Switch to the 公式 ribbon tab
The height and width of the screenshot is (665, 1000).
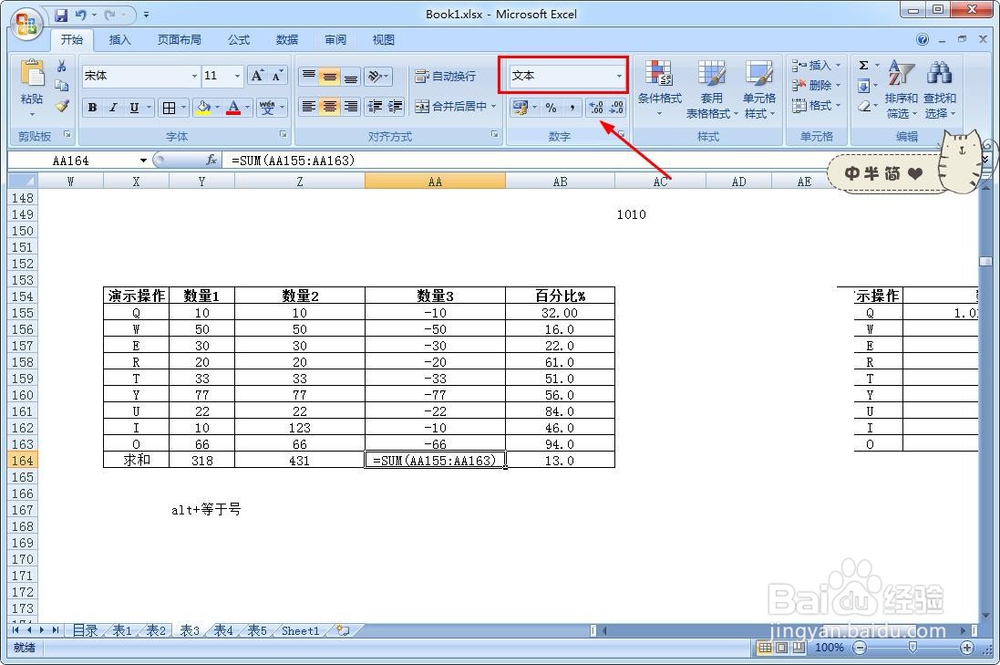pos(237,40)
